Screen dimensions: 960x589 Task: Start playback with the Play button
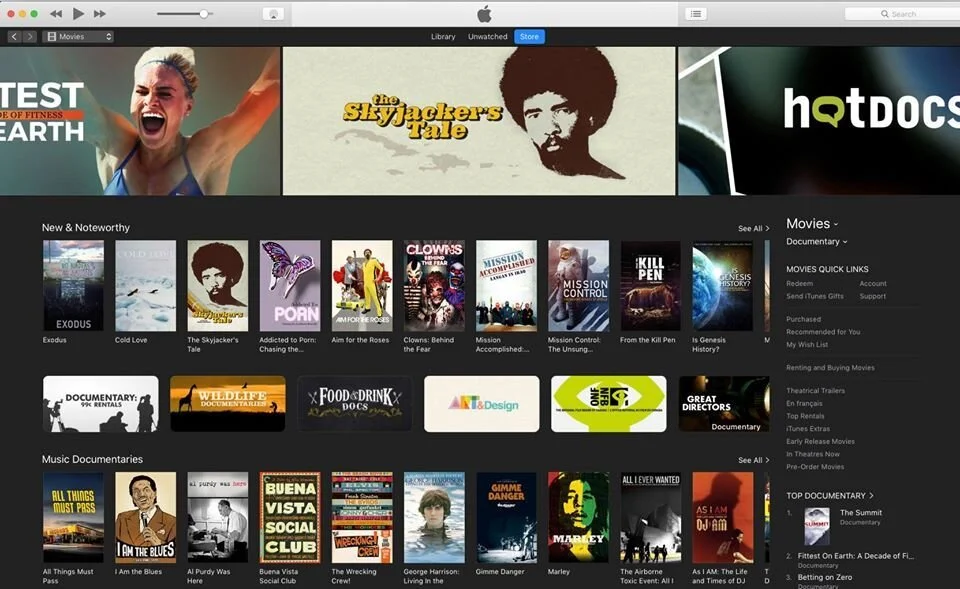(x=78, y=13)
